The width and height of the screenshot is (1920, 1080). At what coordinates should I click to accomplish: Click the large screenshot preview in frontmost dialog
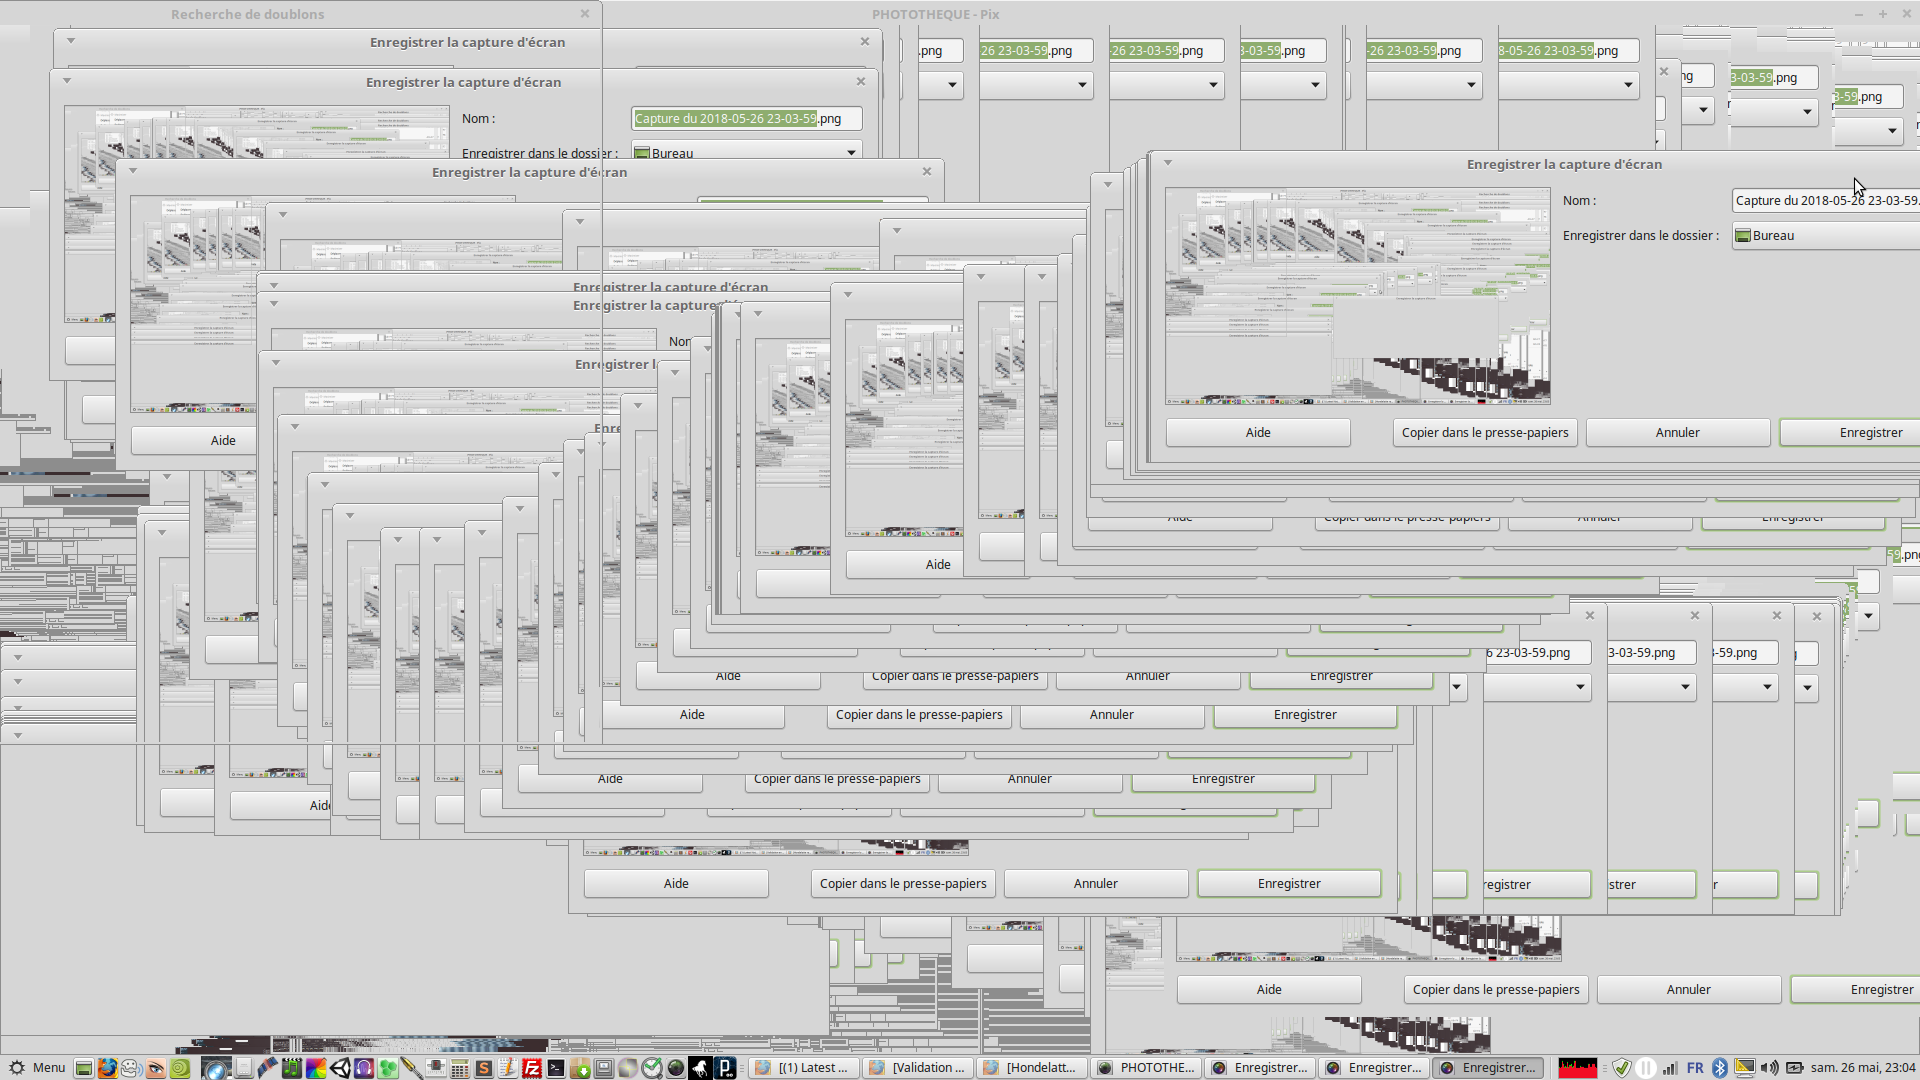(1357, 296)
